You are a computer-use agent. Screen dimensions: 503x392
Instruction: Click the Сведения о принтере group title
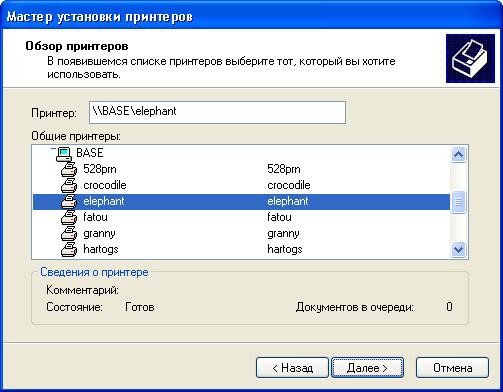coord(94,272)
